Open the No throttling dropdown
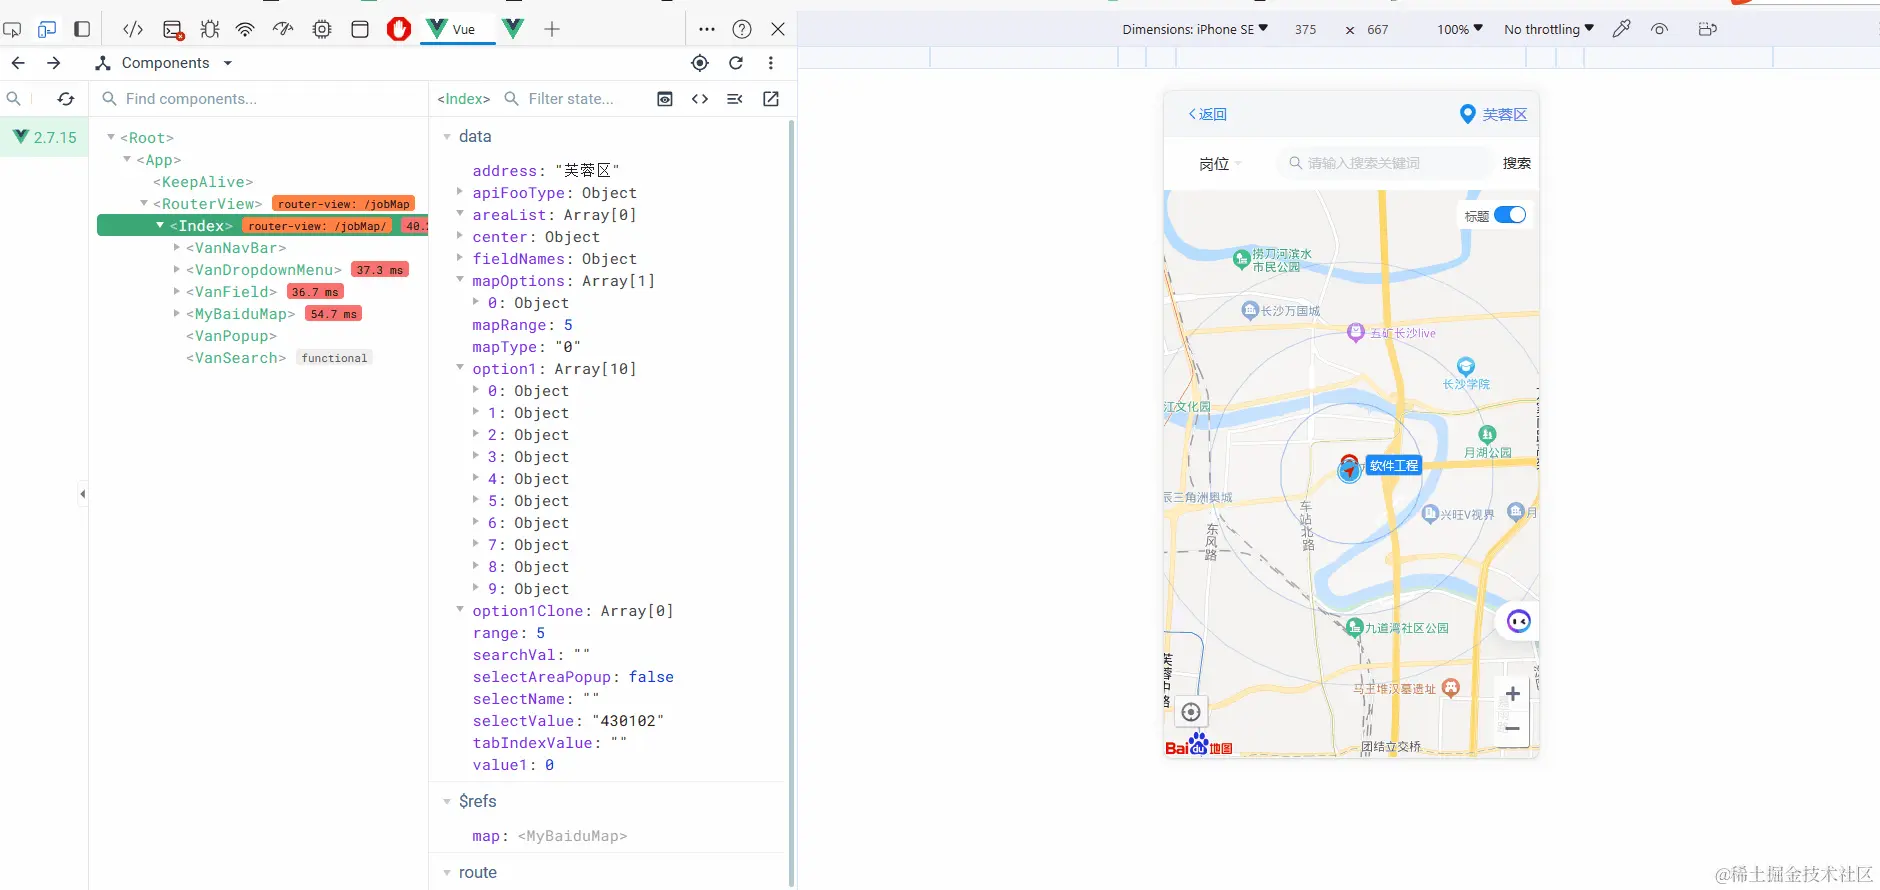This screenshot has width=1880, height=890. point(1549,29)
